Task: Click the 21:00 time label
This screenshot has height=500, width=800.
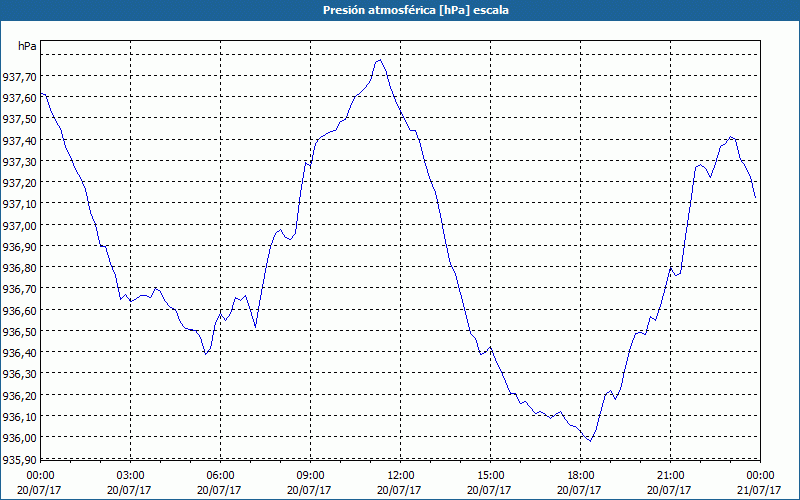Action: click(670, 476)
